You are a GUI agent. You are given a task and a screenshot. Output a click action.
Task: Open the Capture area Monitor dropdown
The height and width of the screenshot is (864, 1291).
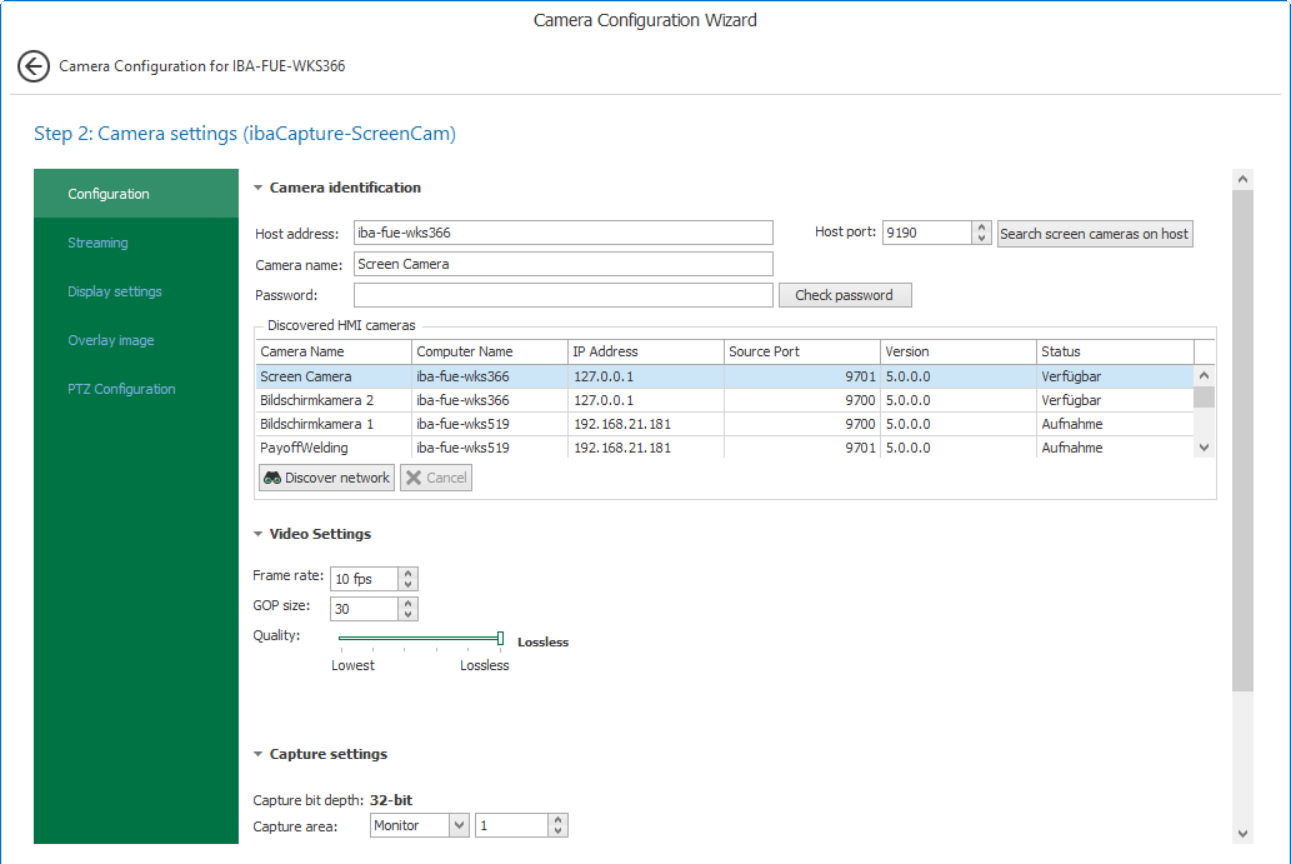click(459, 826)
